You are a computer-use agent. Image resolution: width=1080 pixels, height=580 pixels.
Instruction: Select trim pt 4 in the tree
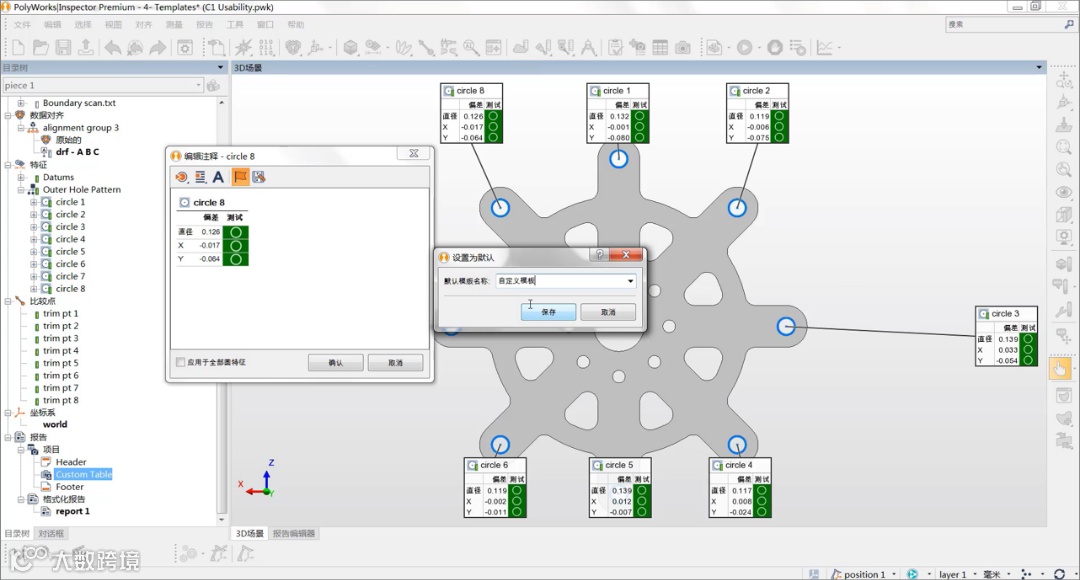coord(61,351)
